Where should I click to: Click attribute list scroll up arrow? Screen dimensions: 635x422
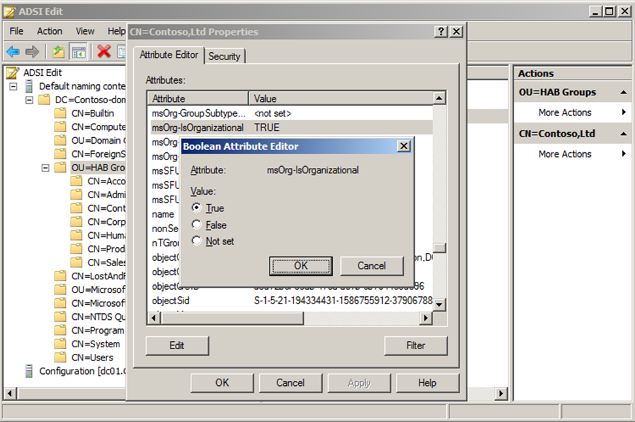tap(439, 98)
